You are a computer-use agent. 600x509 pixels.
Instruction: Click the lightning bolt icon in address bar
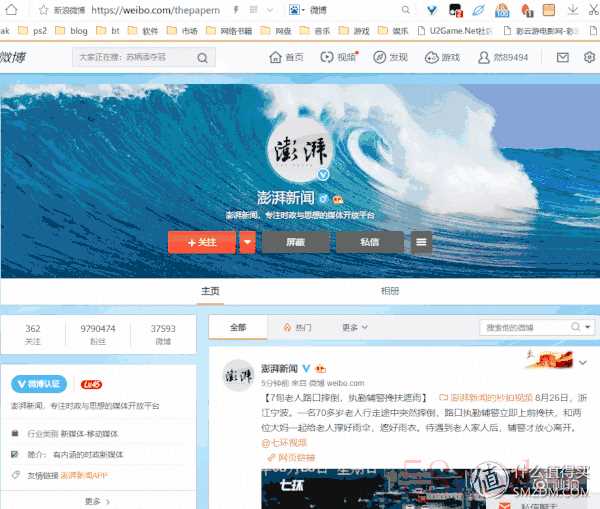coord(236,10)
